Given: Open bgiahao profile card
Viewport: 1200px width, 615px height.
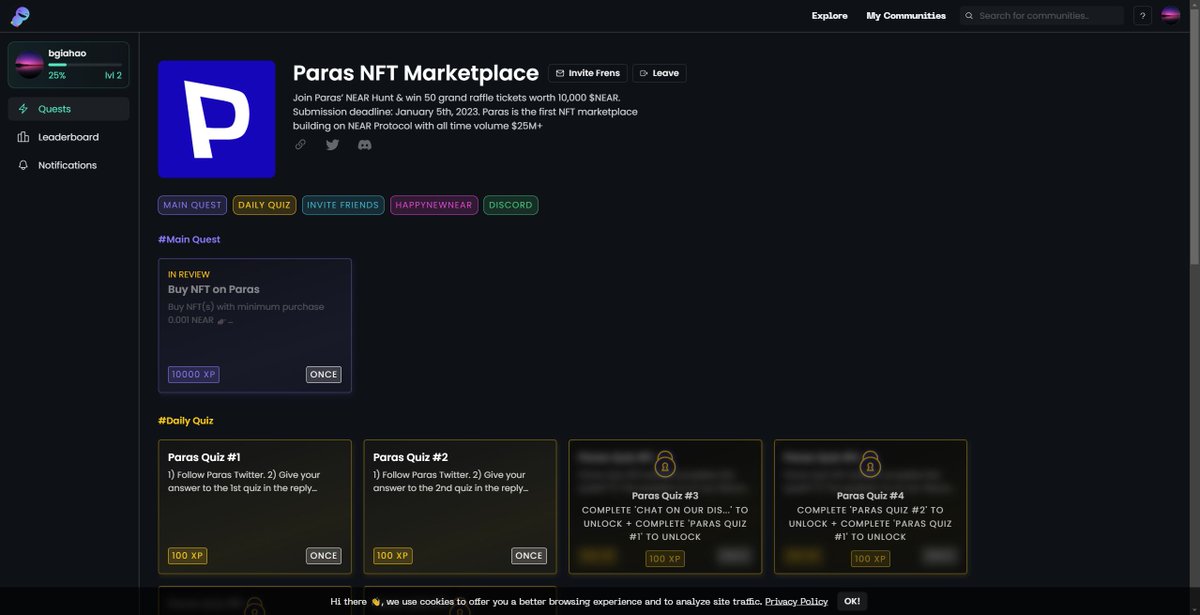Looking at the screenshot, I should click(69, 65).
